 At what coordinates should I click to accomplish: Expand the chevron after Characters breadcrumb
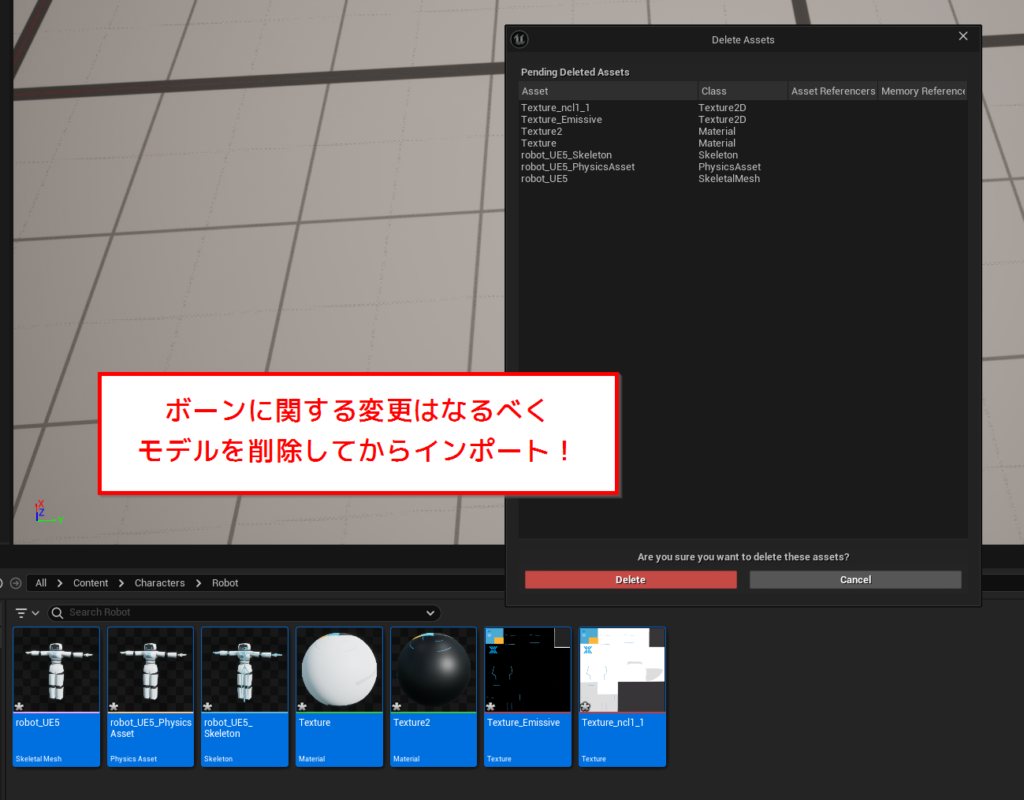coord(198,583)
